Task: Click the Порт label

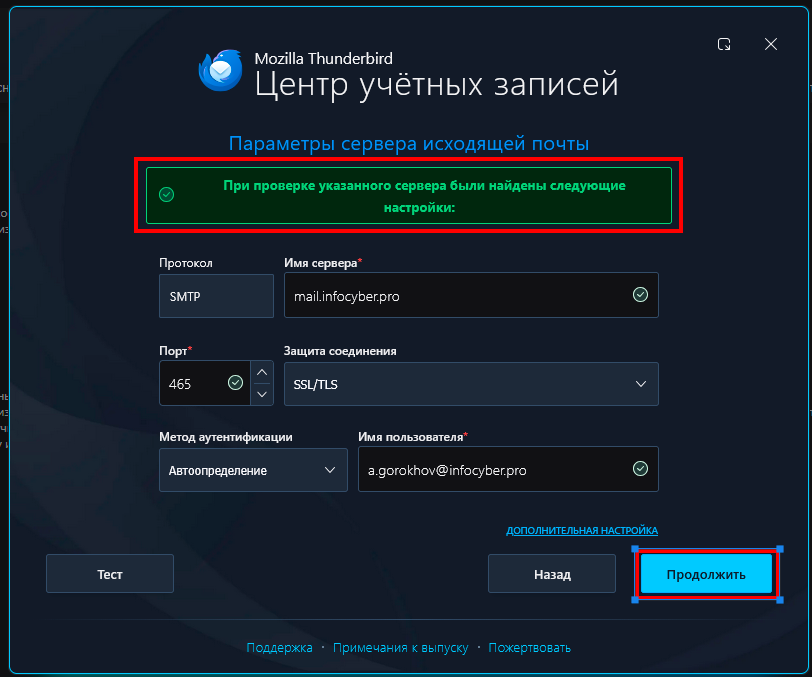Action: pos(173,351)
